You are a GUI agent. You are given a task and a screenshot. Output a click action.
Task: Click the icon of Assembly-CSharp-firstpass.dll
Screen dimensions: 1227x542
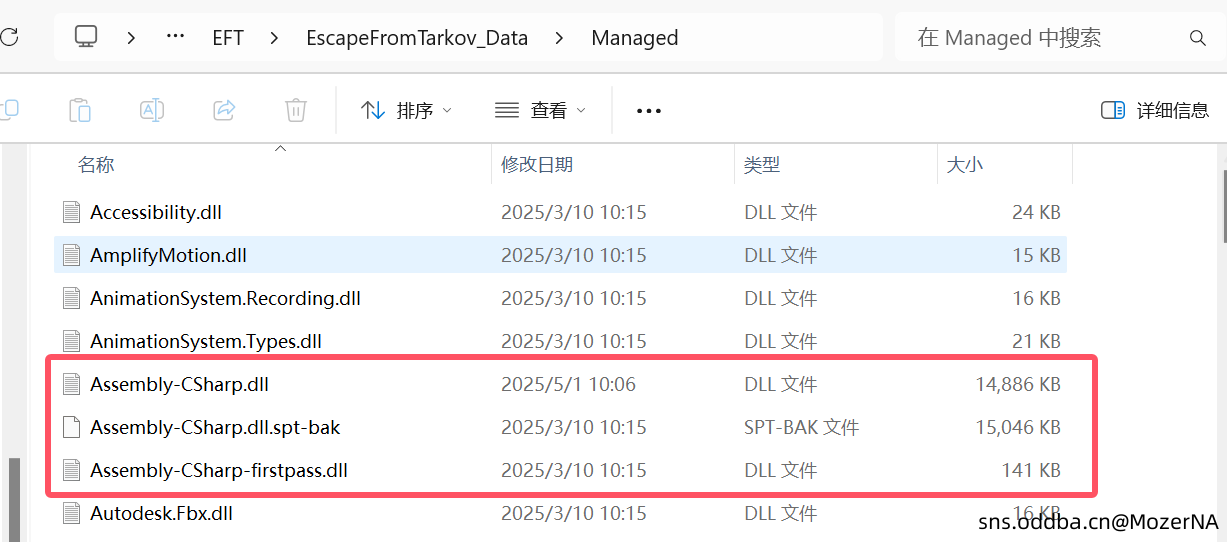click(x=71, y=470)
